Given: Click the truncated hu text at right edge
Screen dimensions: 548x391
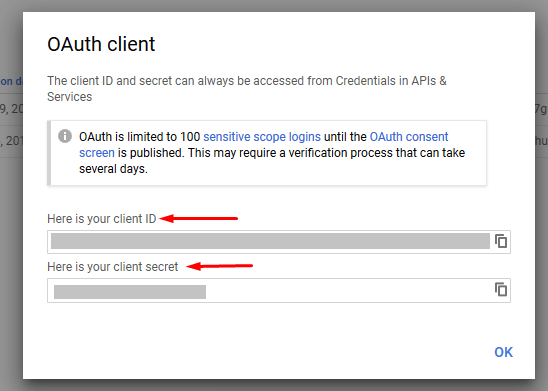Looking at the screenshot, I should (x=541, y=140).
